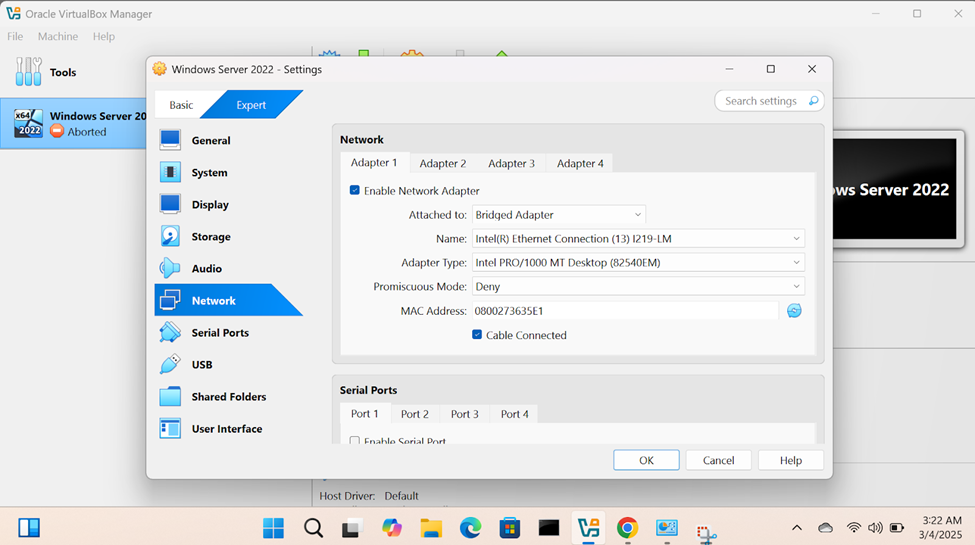Open volume control in system tray
The width and height of the screenshot is (975, 545).
coord(875,528)
